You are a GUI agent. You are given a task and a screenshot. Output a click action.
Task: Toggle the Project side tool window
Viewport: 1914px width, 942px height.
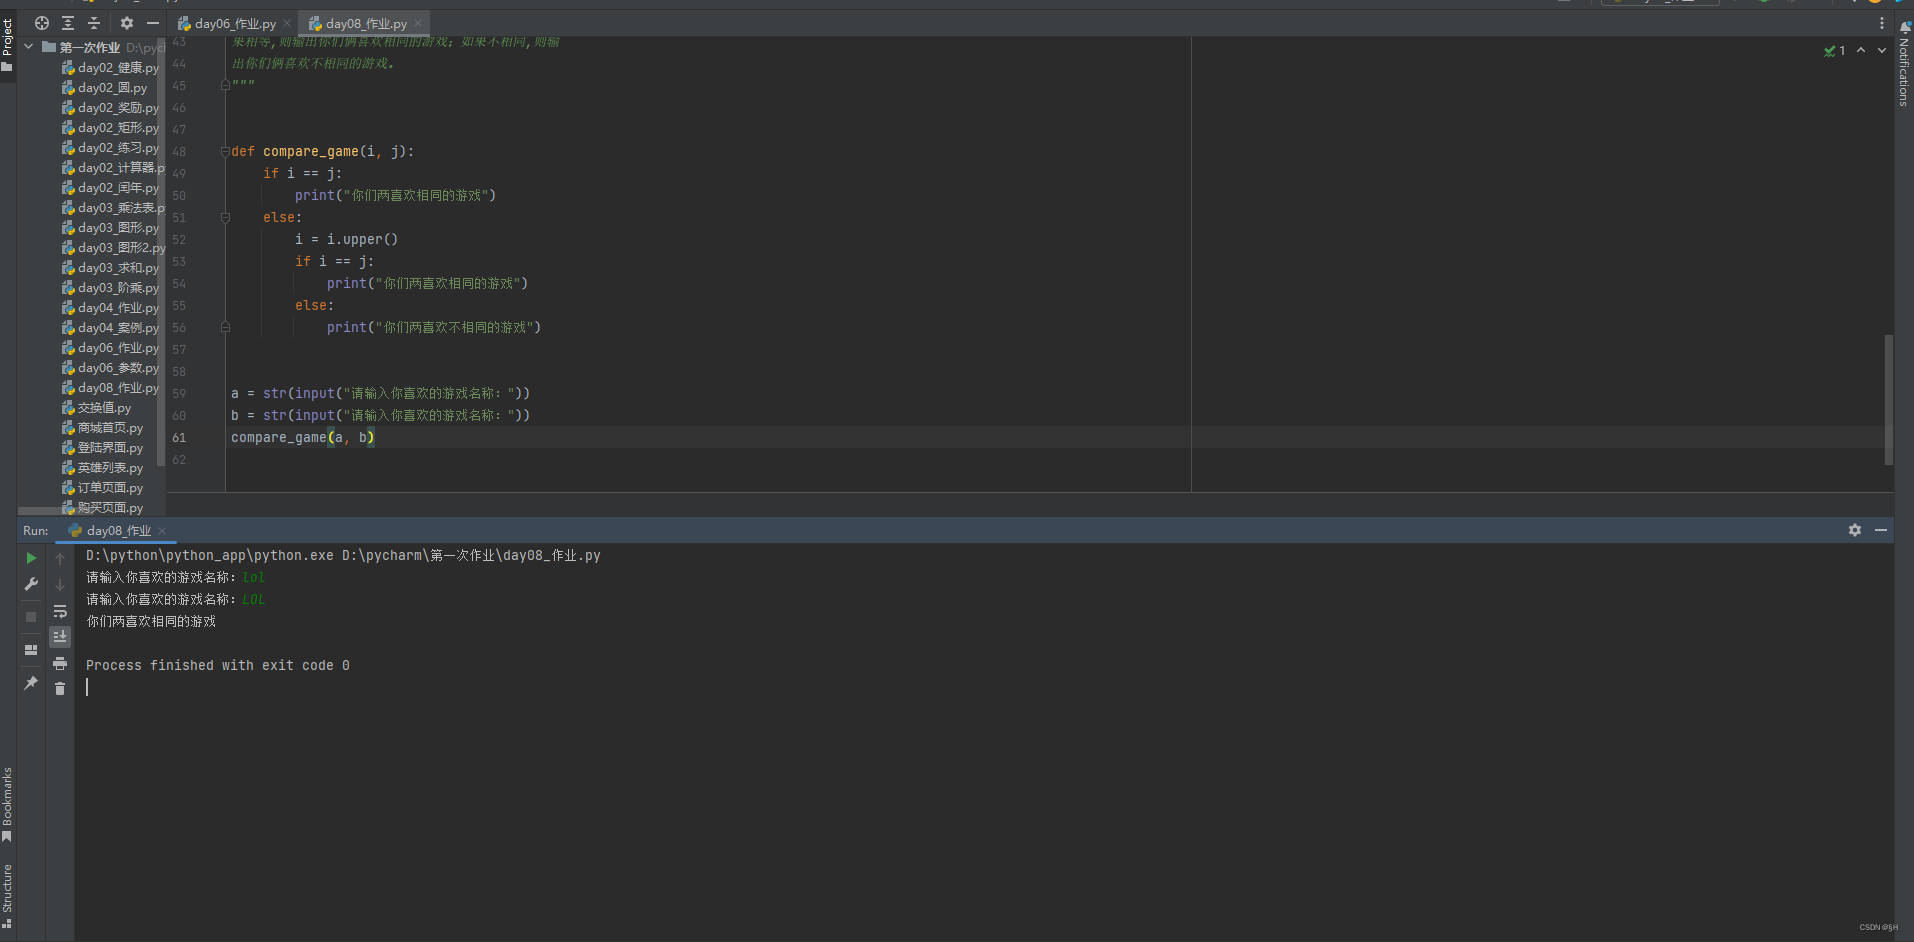point(7,46)
